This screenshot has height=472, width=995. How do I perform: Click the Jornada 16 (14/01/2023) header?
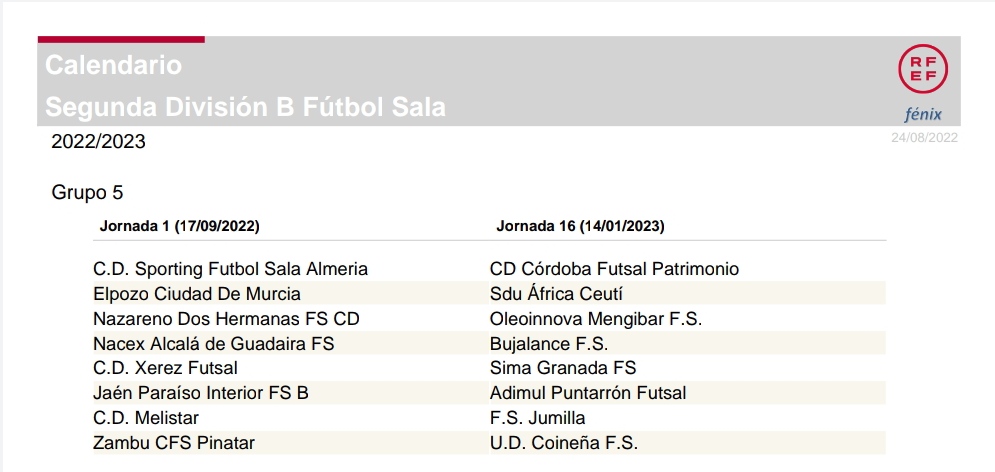tap(580, 226)
